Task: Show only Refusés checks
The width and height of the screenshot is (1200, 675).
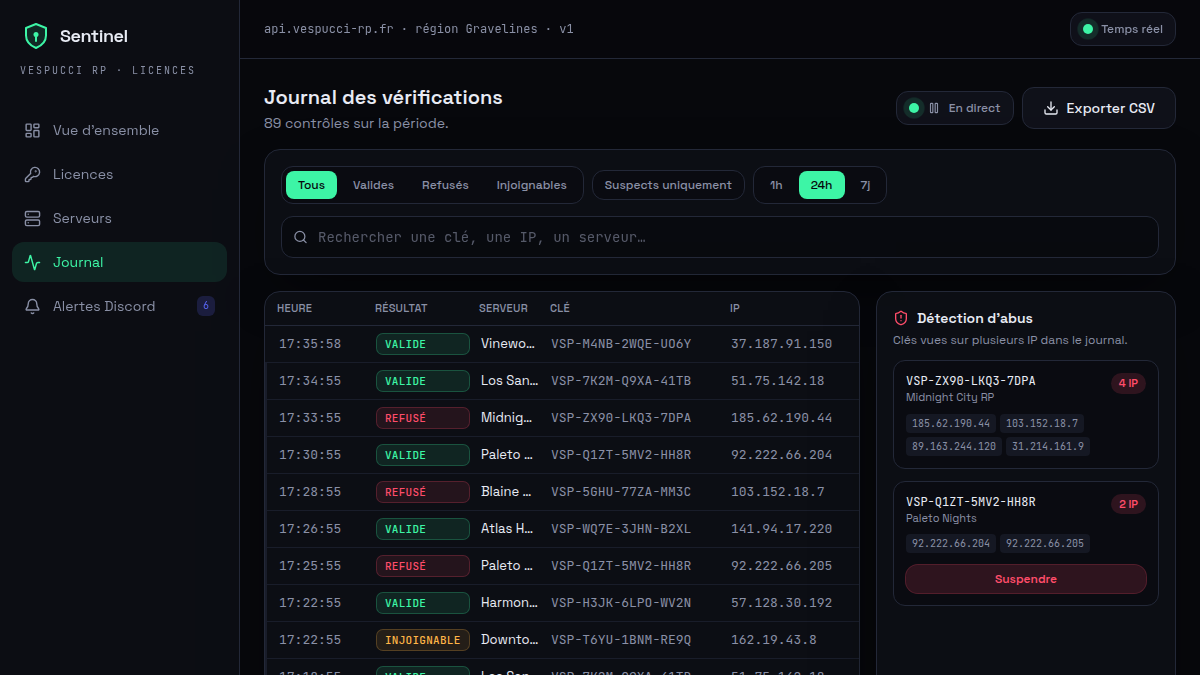Action: (445, 185)
